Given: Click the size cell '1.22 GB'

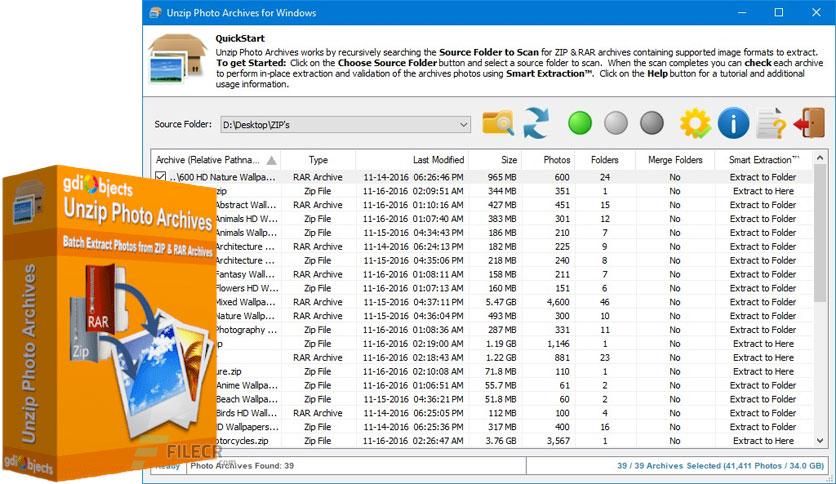Looking at the screenshot, I should coord(501,358).
